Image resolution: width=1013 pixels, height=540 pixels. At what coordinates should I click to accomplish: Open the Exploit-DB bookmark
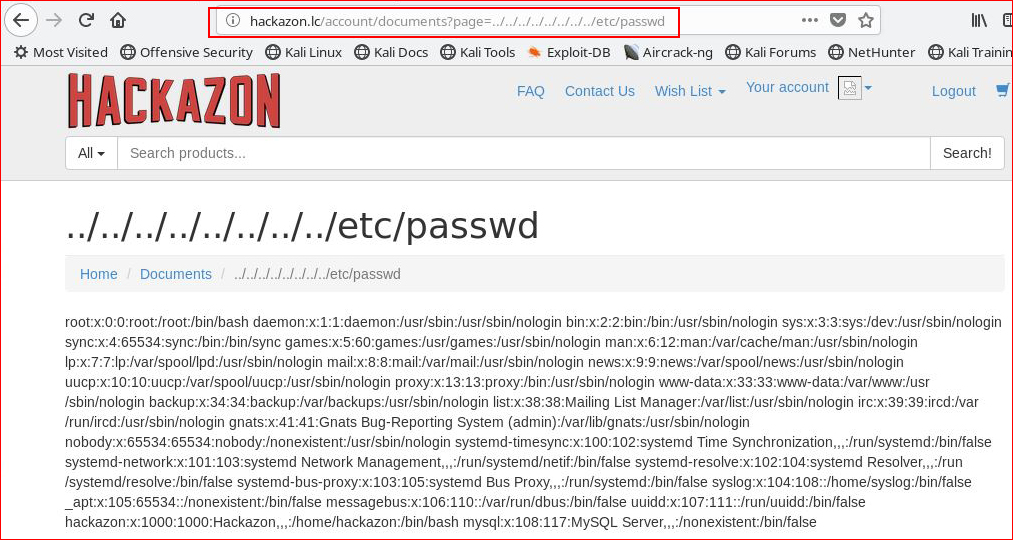click(569, 52)
